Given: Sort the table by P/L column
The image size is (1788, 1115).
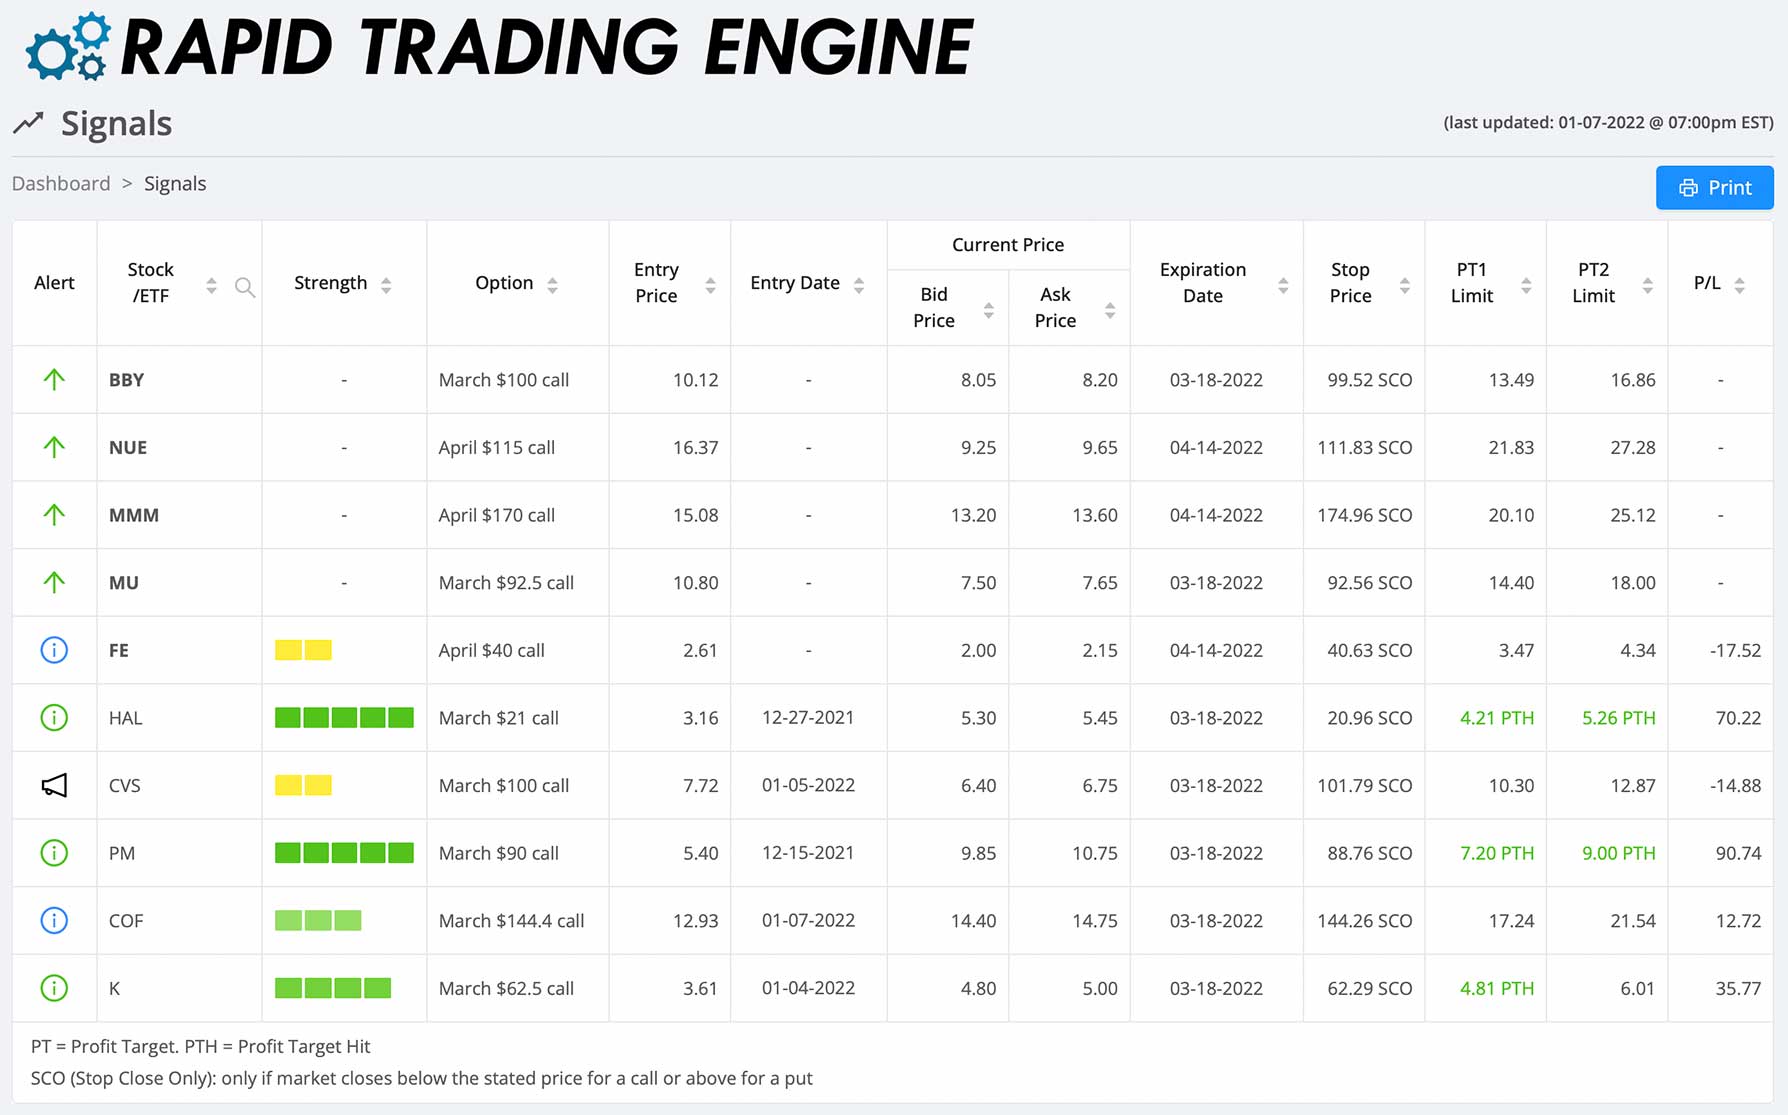Looking at the screenshot, I should click(x=1739, y=285).
